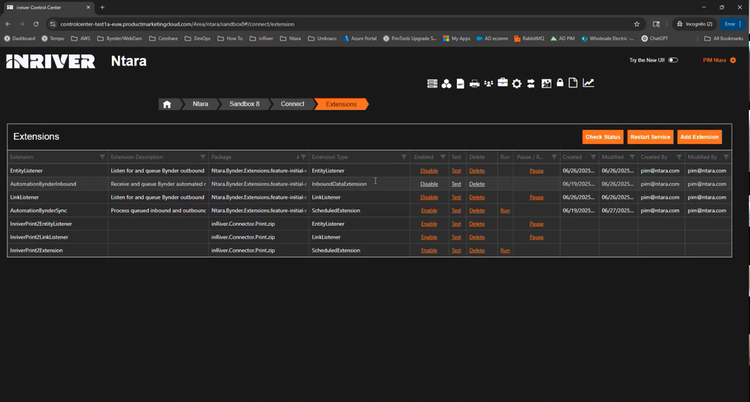Open the gear settings icon in toolbar

[x=517, y=84]
